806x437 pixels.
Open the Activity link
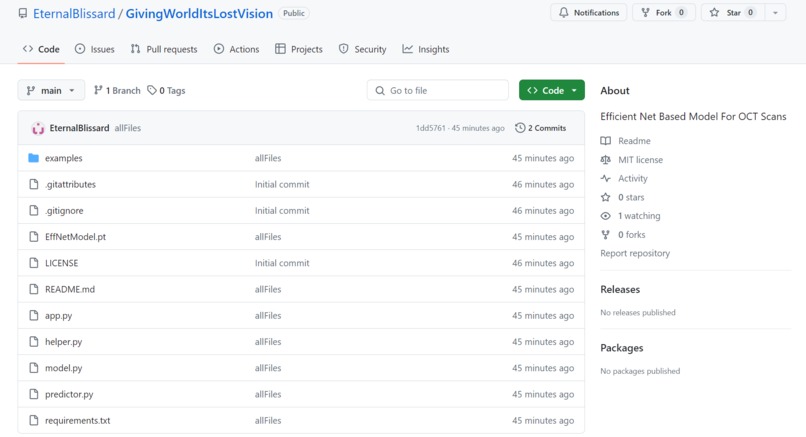click(633, 178)
